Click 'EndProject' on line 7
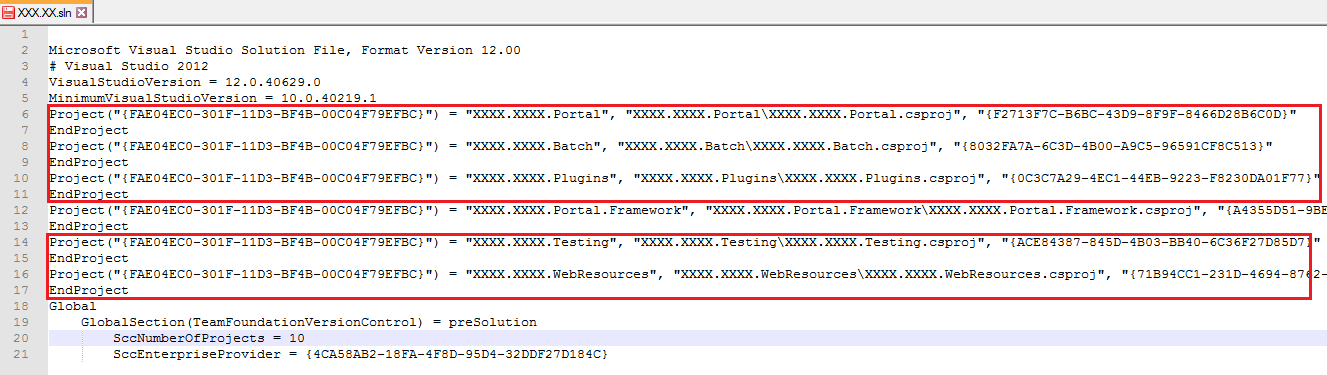This screenshot has width=1327, height=375. [x=88, y=130]
